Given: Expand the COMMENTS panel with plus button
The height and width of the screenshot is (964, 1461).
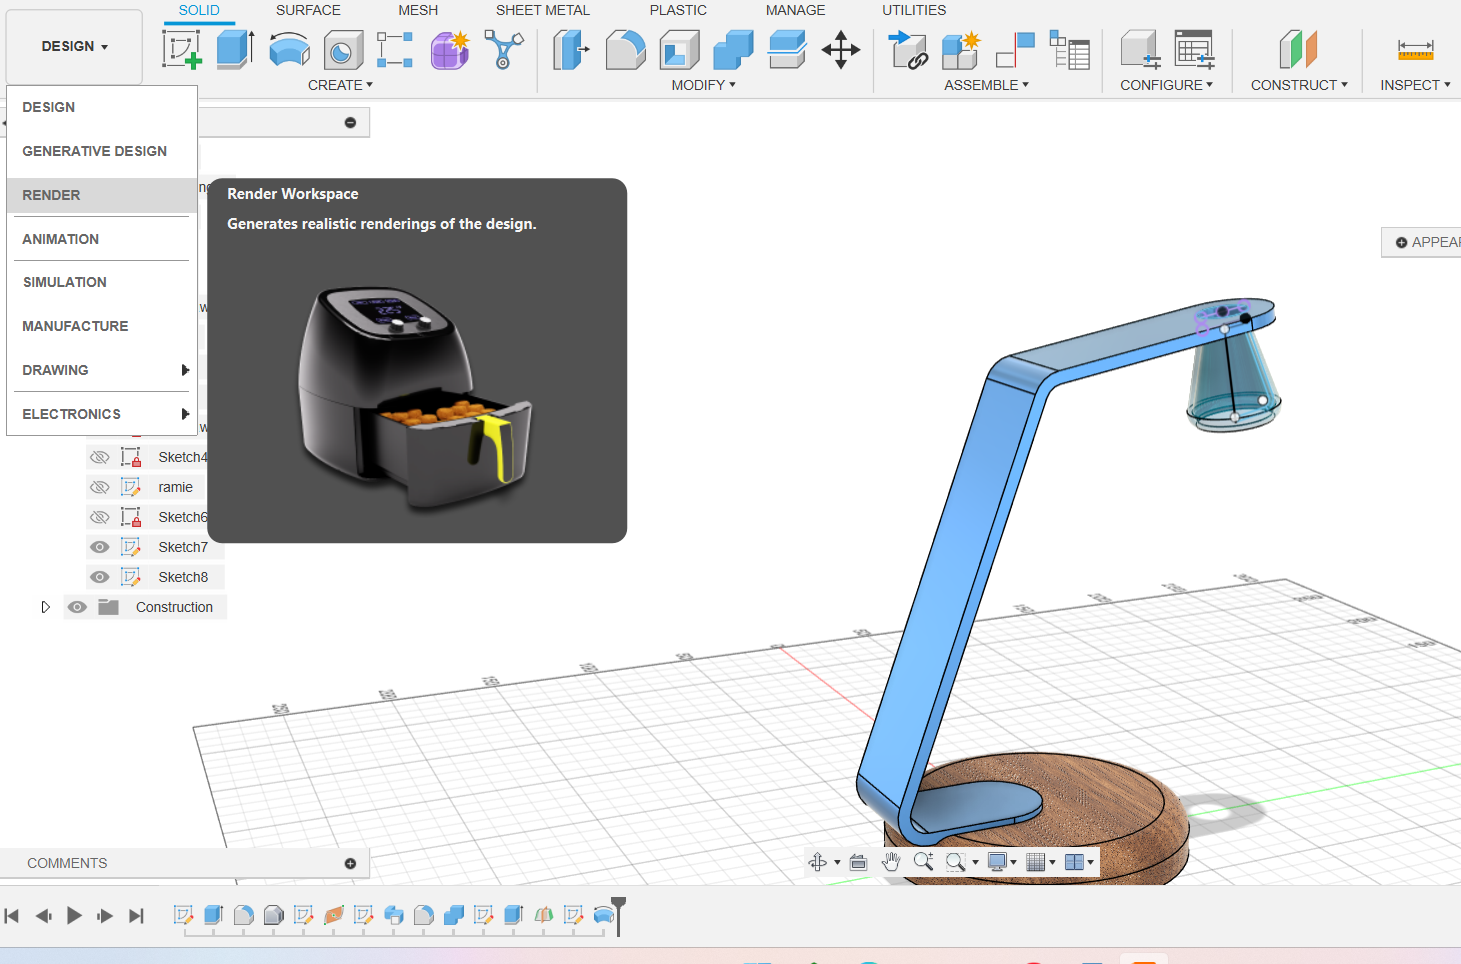Looking at the screenshot, I should [x=350, y=863].
